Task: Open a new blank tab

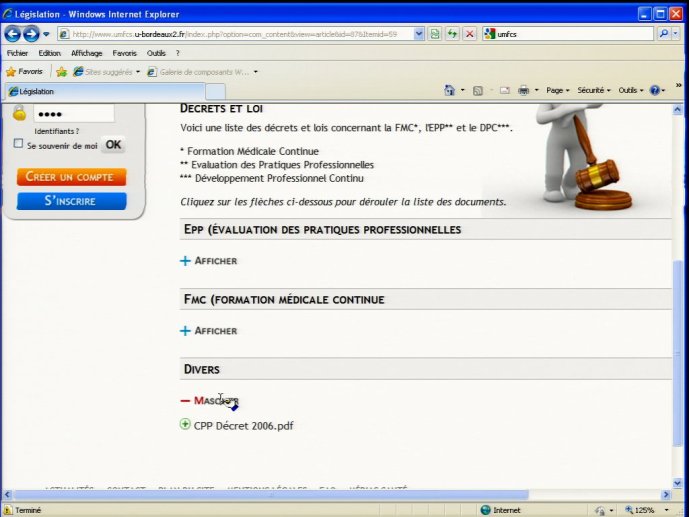Action: pos(215,92)
